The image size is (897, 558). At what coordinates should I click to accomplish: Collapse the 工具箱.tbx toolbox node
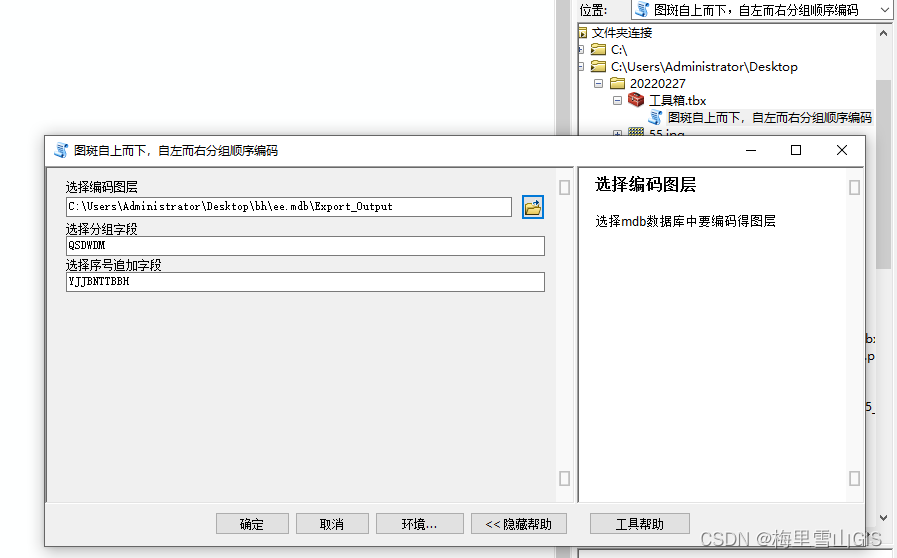point(617,101)
